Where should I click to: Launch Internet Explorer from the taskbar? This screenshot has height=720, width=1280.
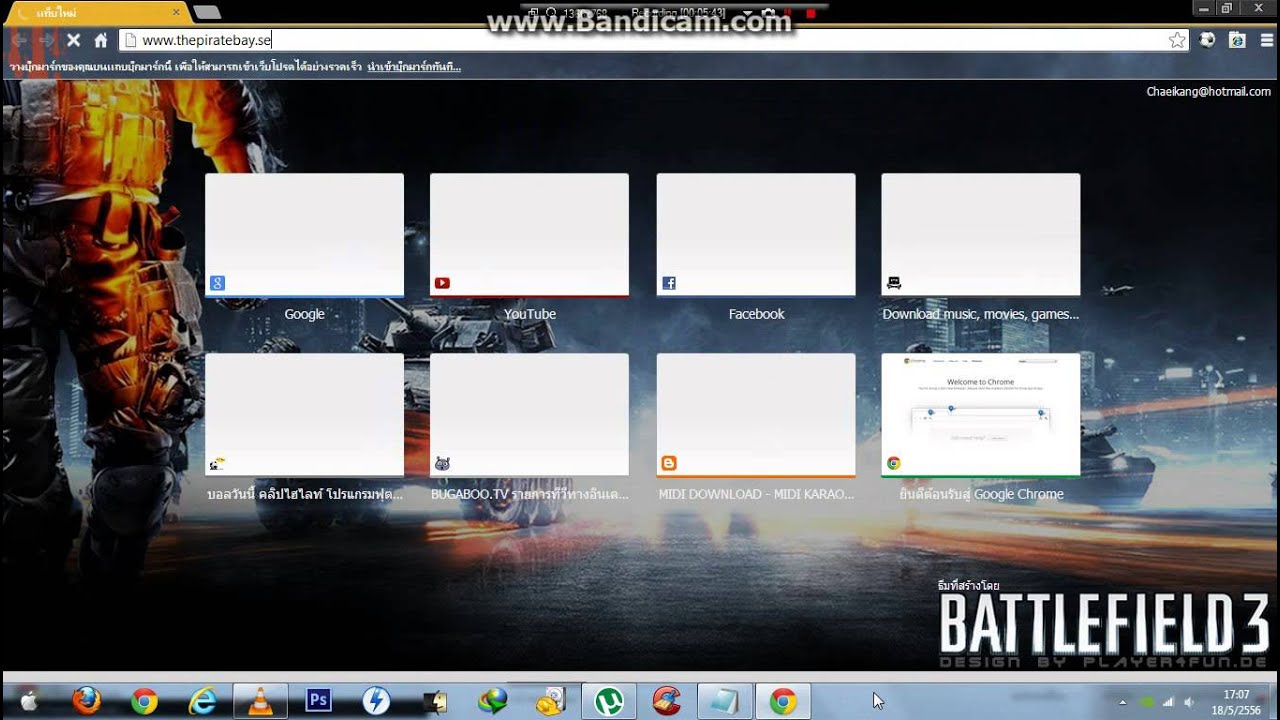tap(202, 701)
